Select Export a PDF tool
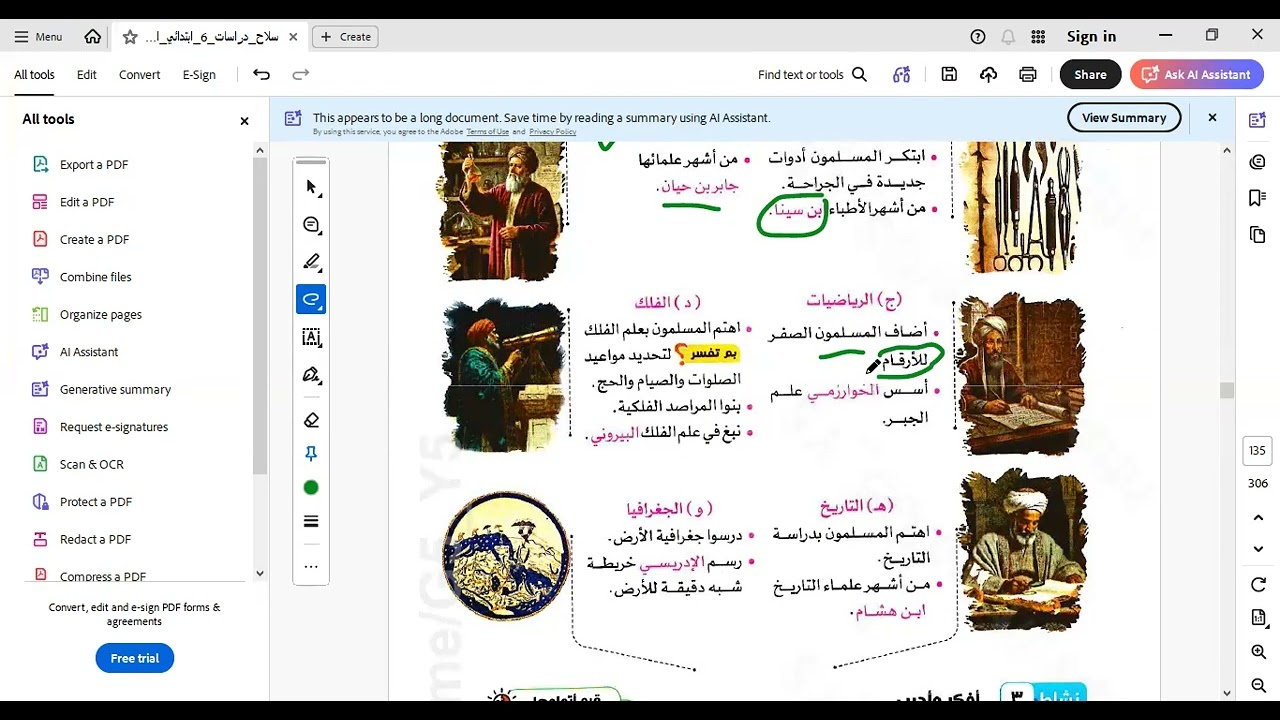 [94, 165]
